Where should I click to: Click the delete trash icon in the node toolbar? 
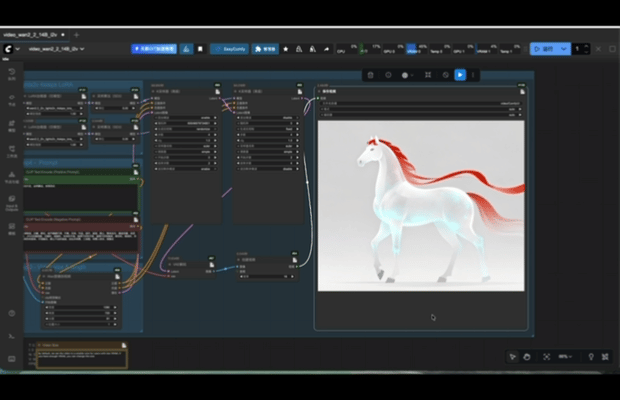371,74
